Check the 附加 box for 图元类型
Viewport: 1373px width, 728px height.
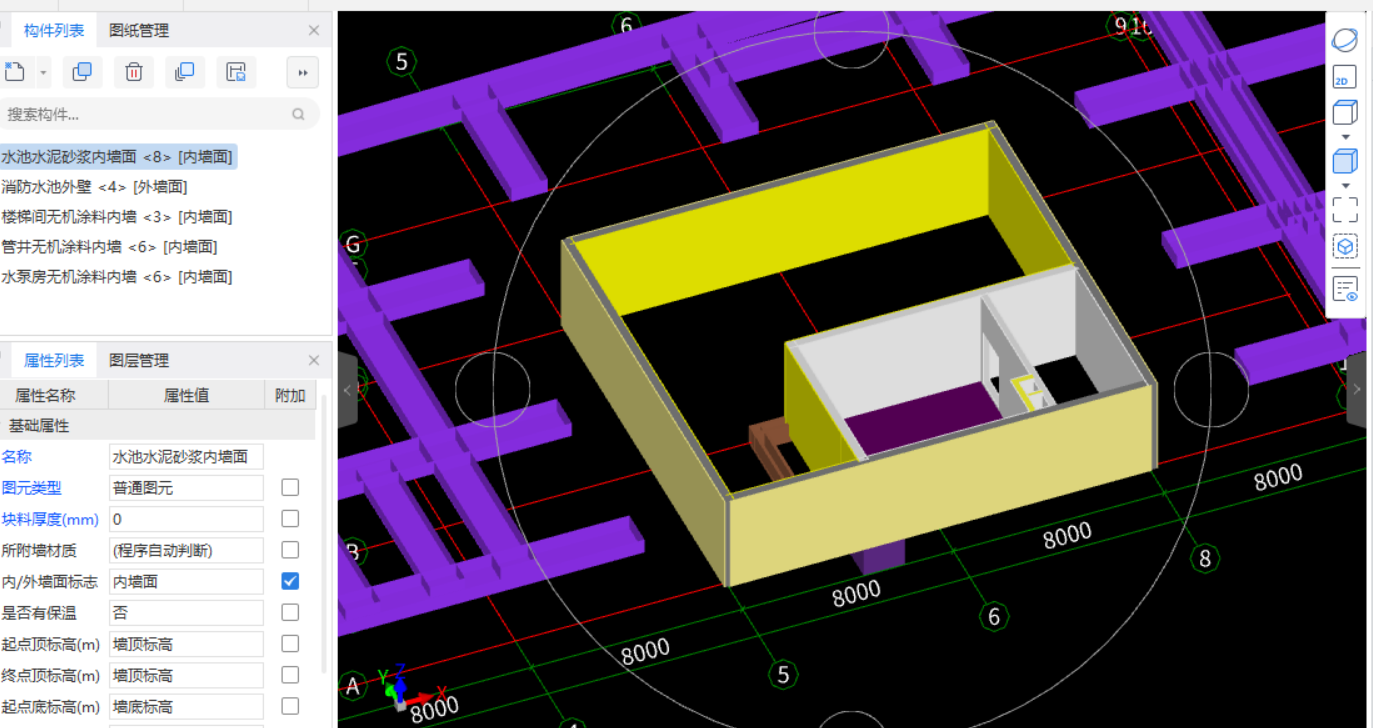coord(290,487)
